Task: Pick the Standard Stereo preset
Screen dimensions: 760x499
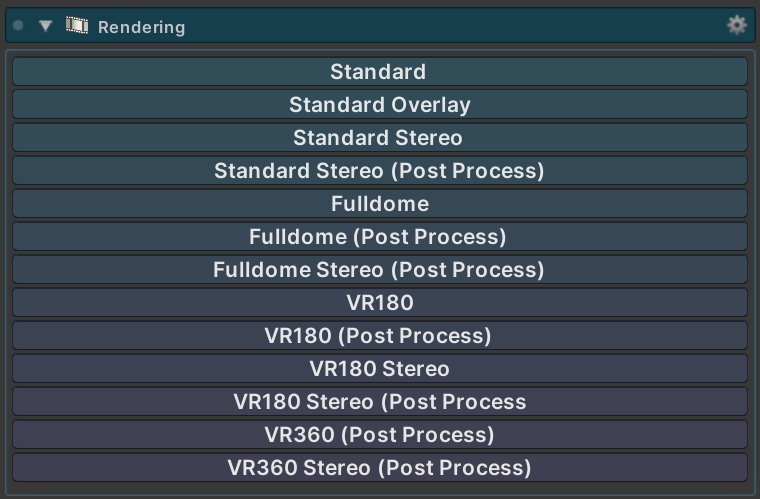Action: pos(380,138)
